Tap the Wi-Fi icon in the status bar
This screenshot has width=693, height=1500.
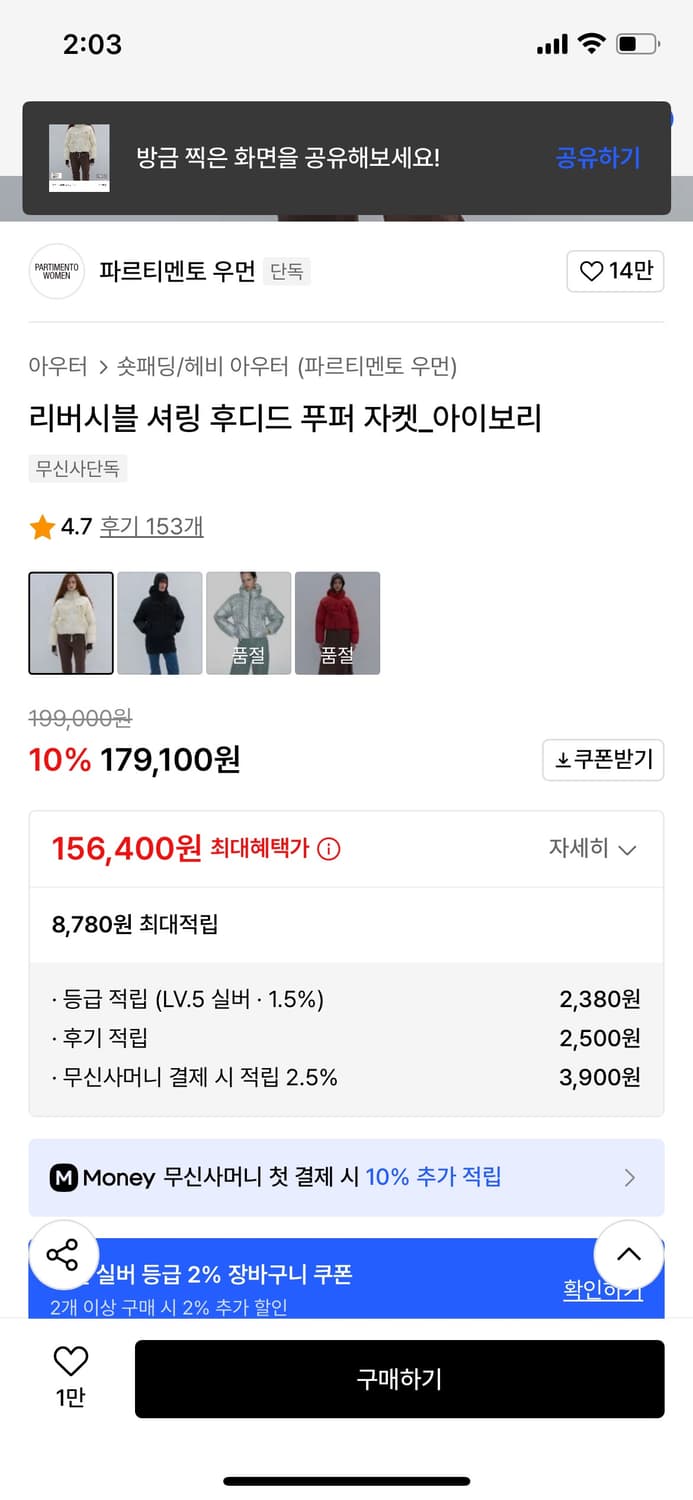(x=590, y=43)
